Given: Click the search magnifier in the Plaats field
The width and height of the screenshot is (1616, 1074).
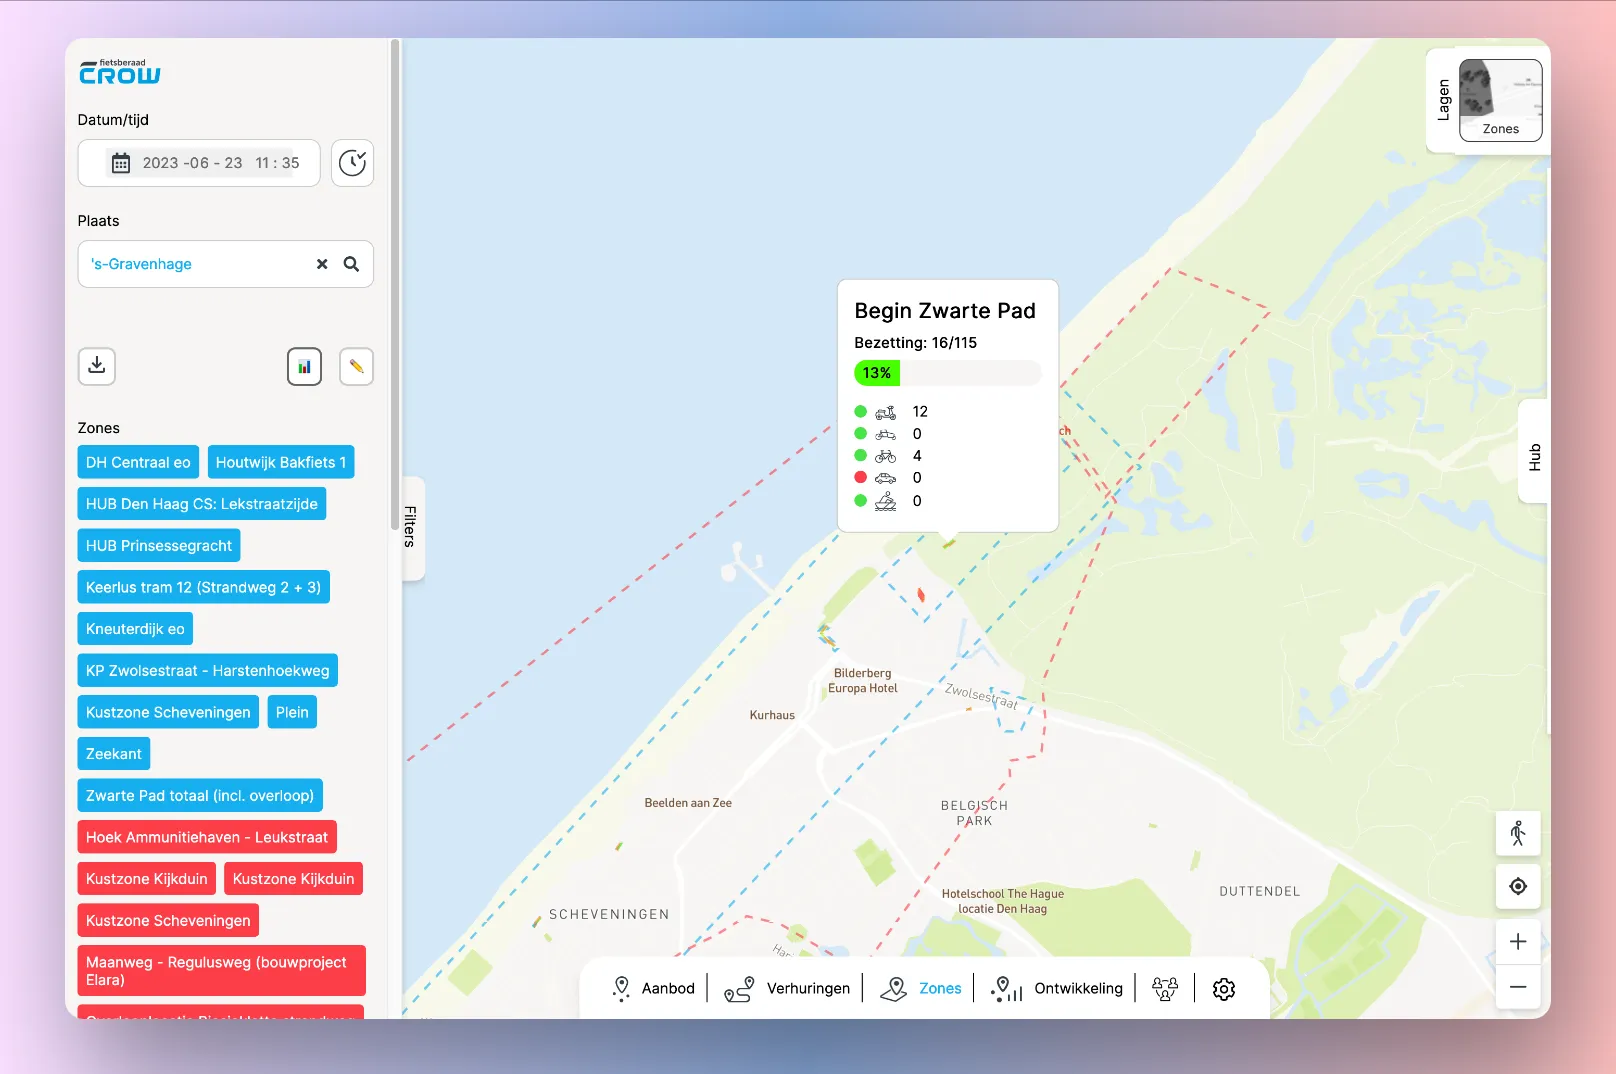Looking at the screenshot, I should pos(350,264).
